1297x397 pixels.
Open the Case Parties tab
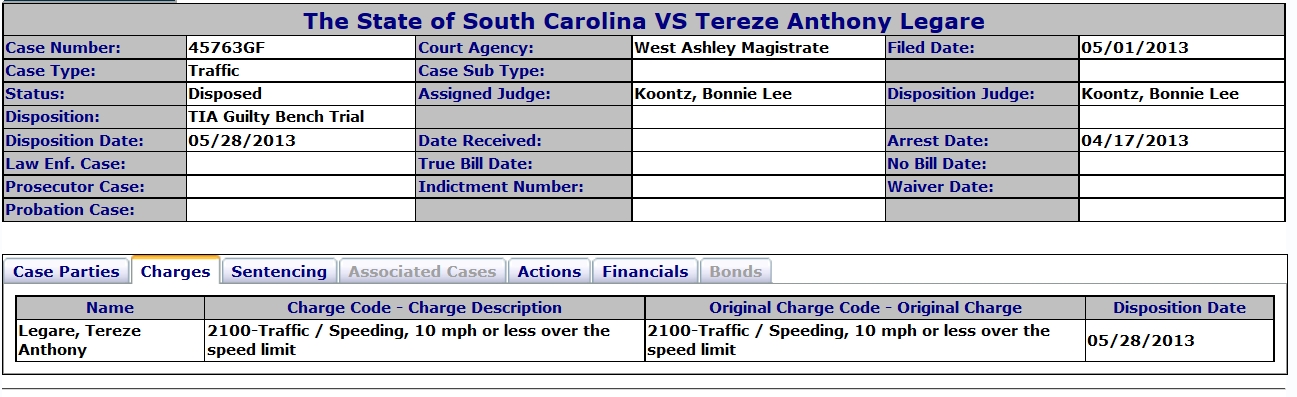point(67,271)
